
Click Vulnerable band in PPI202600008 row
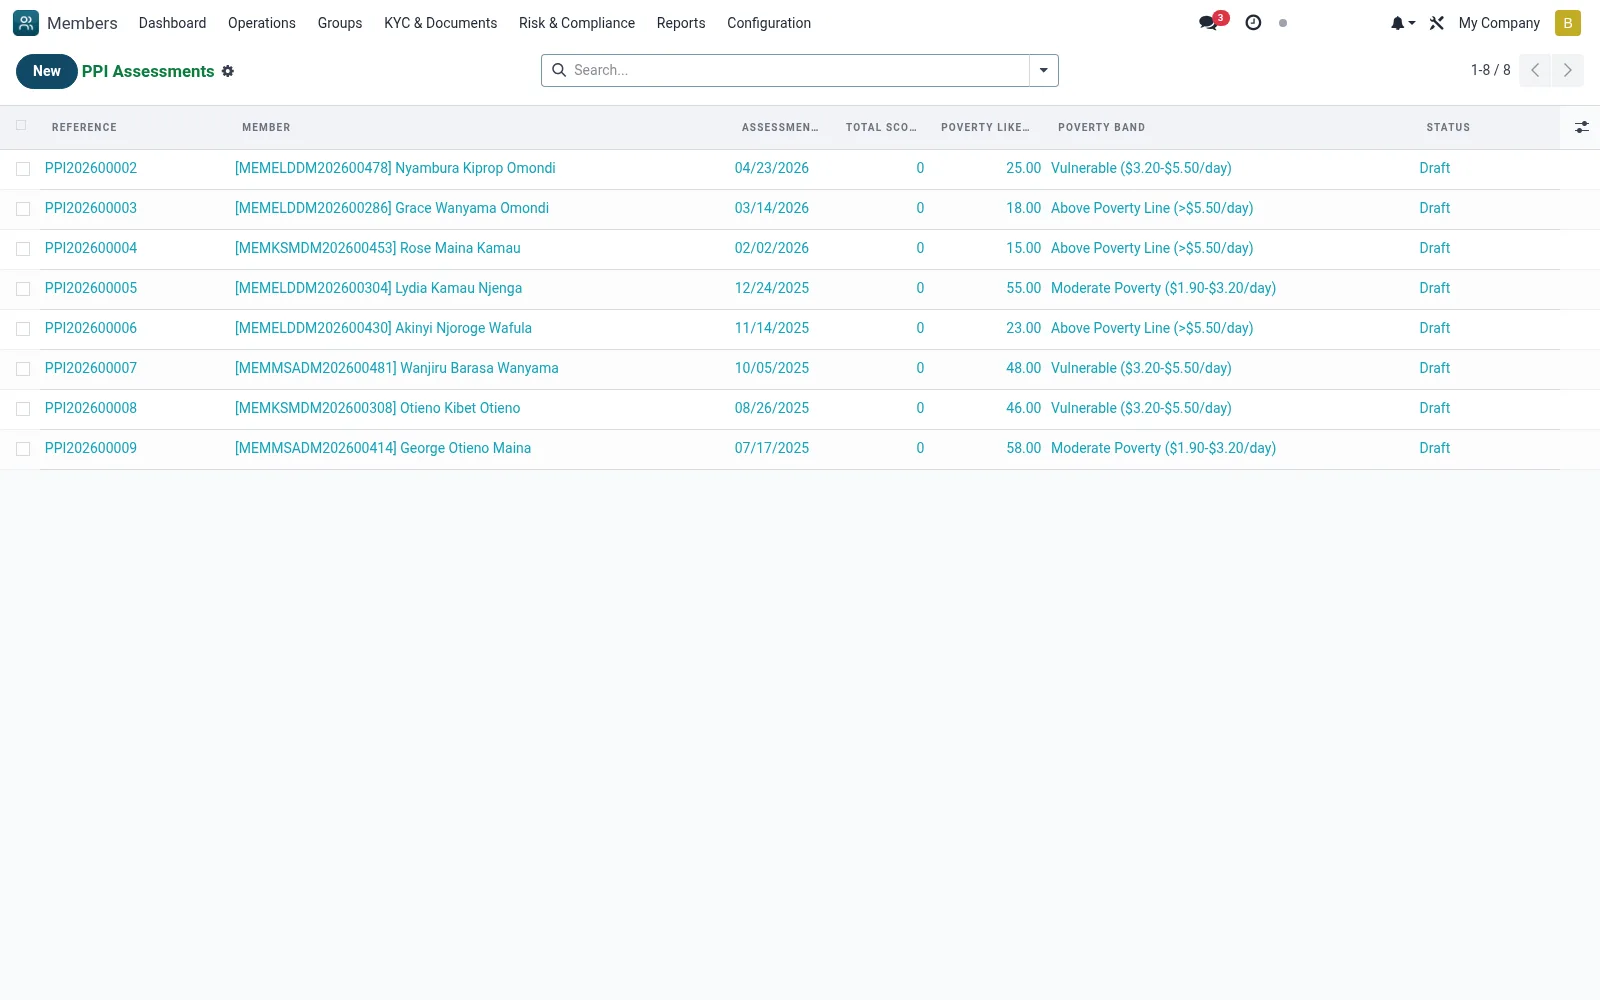click(1141, 408)
